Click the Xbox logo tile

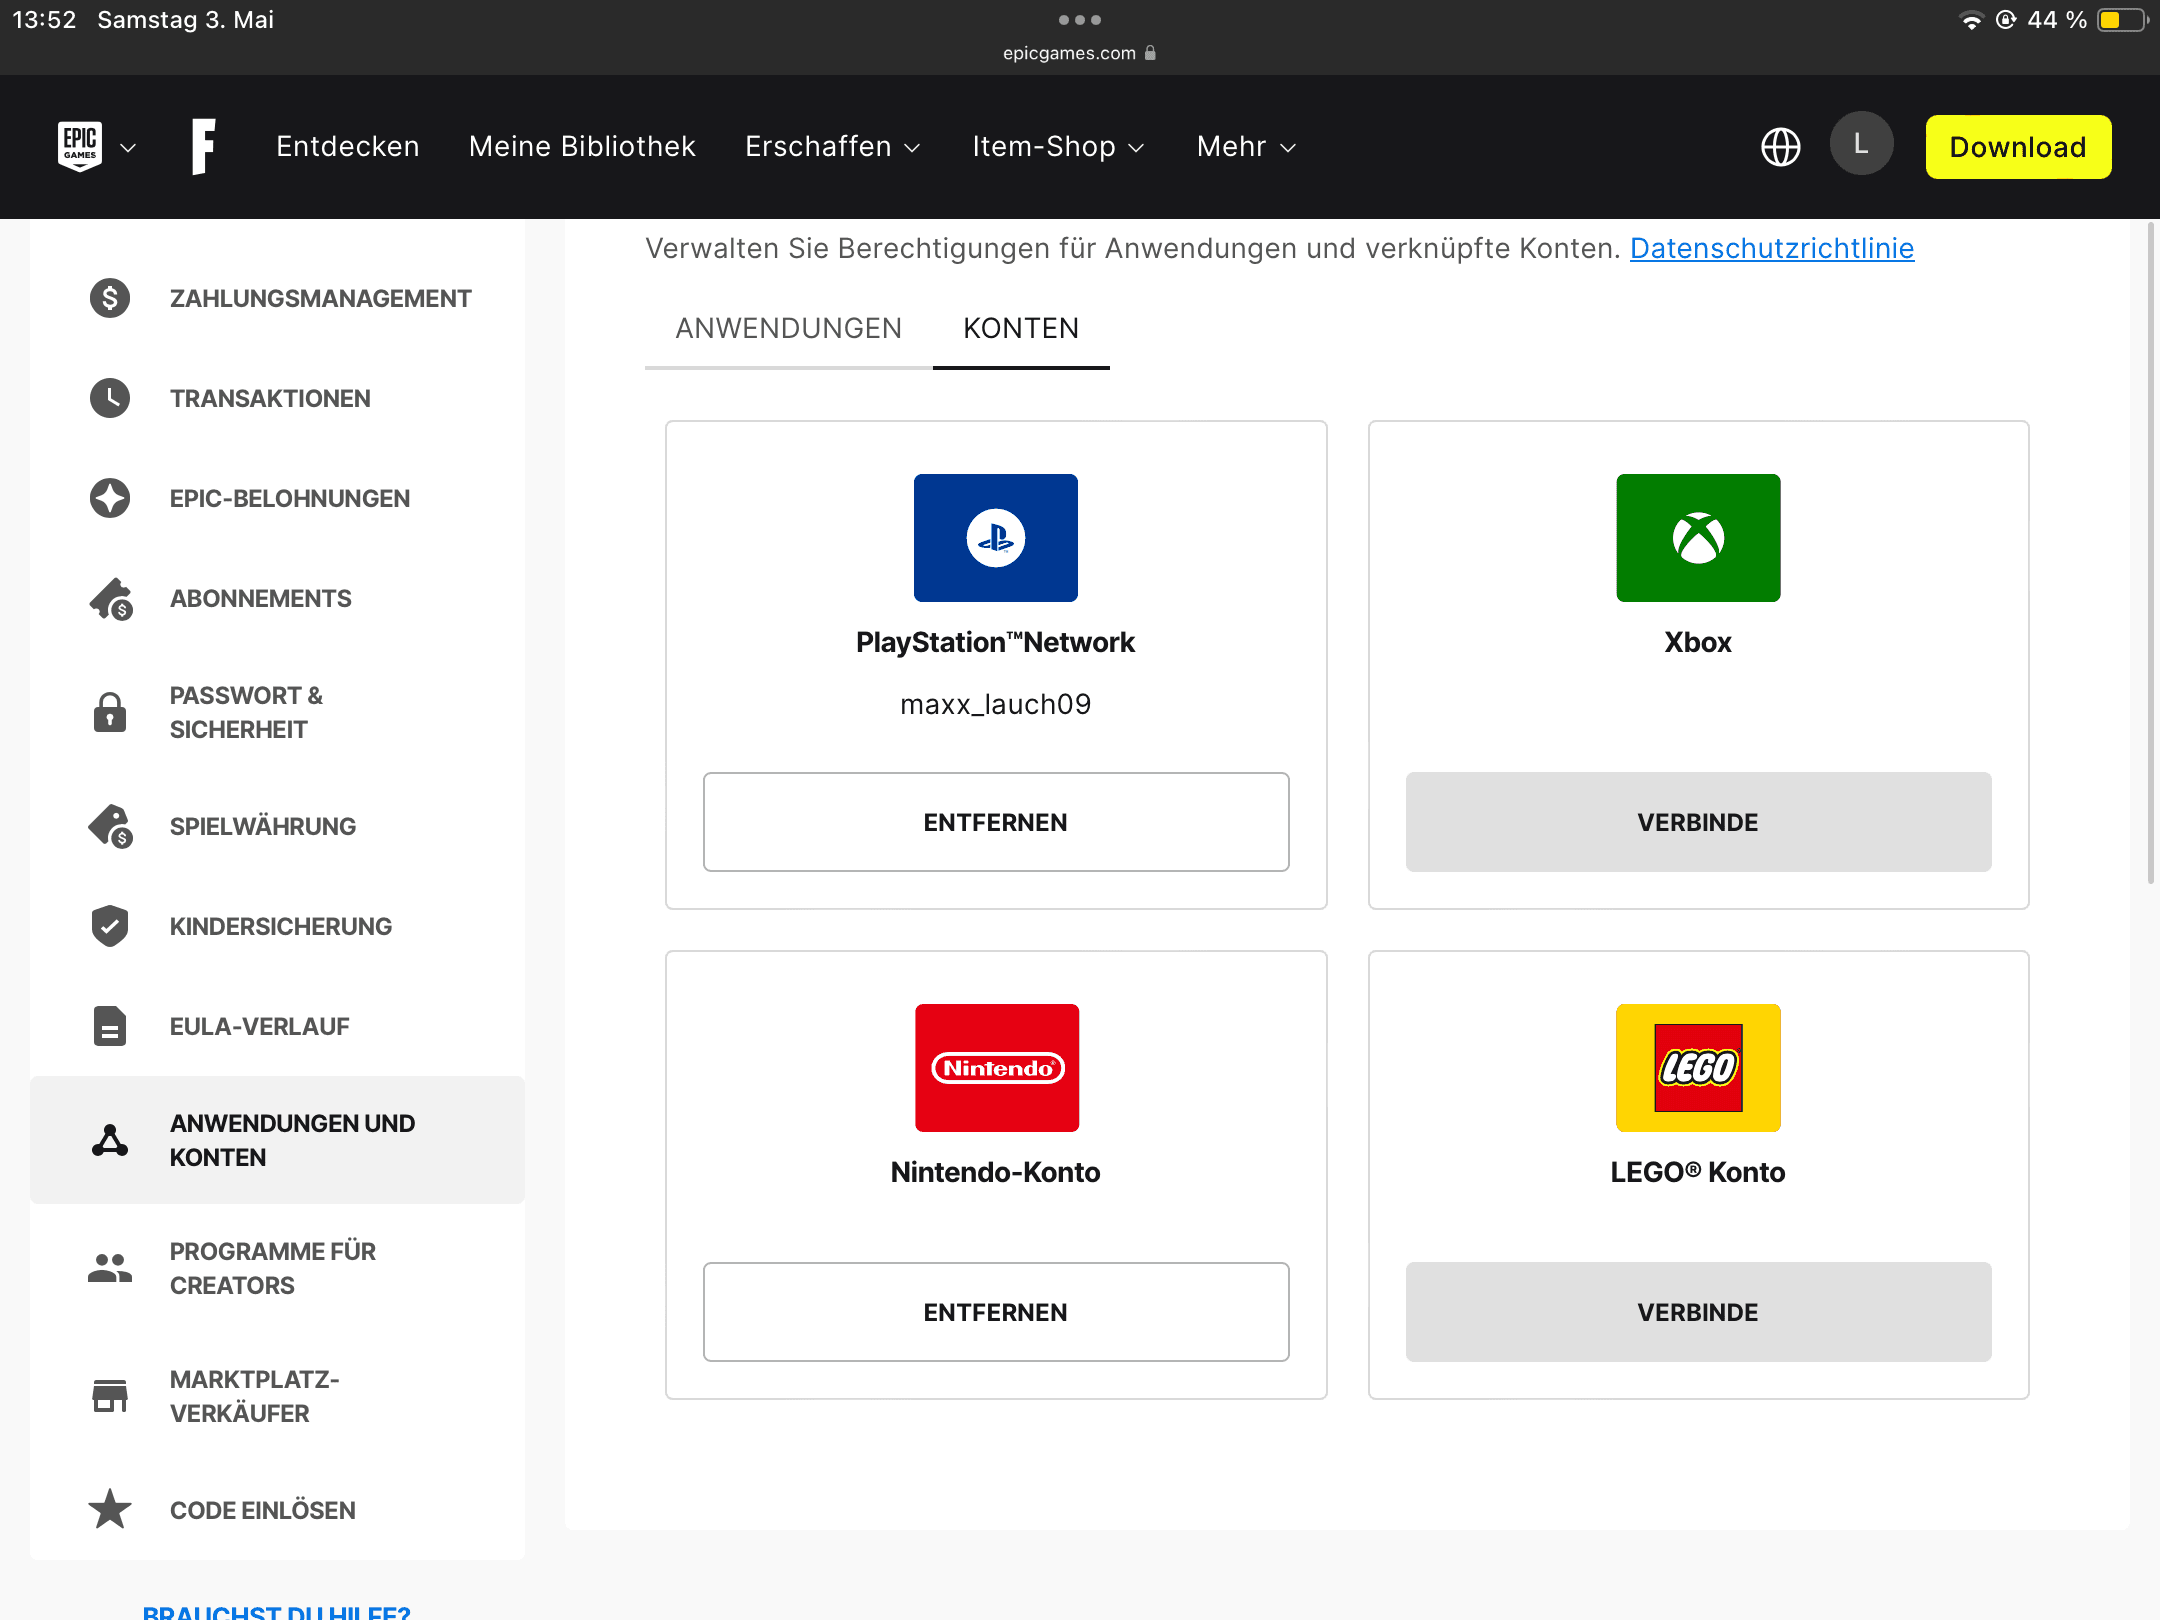tap(1698, 538)
